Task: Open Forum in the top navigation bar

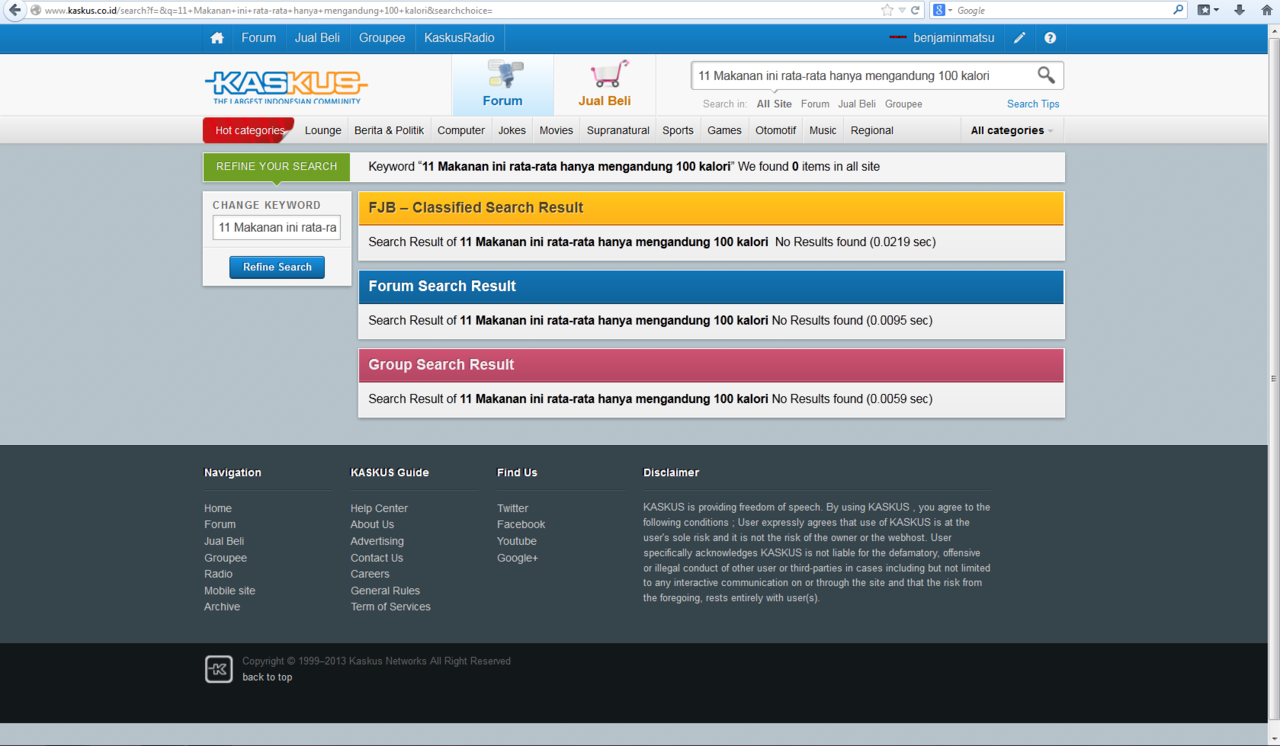Action: click(x=258, y=38)
